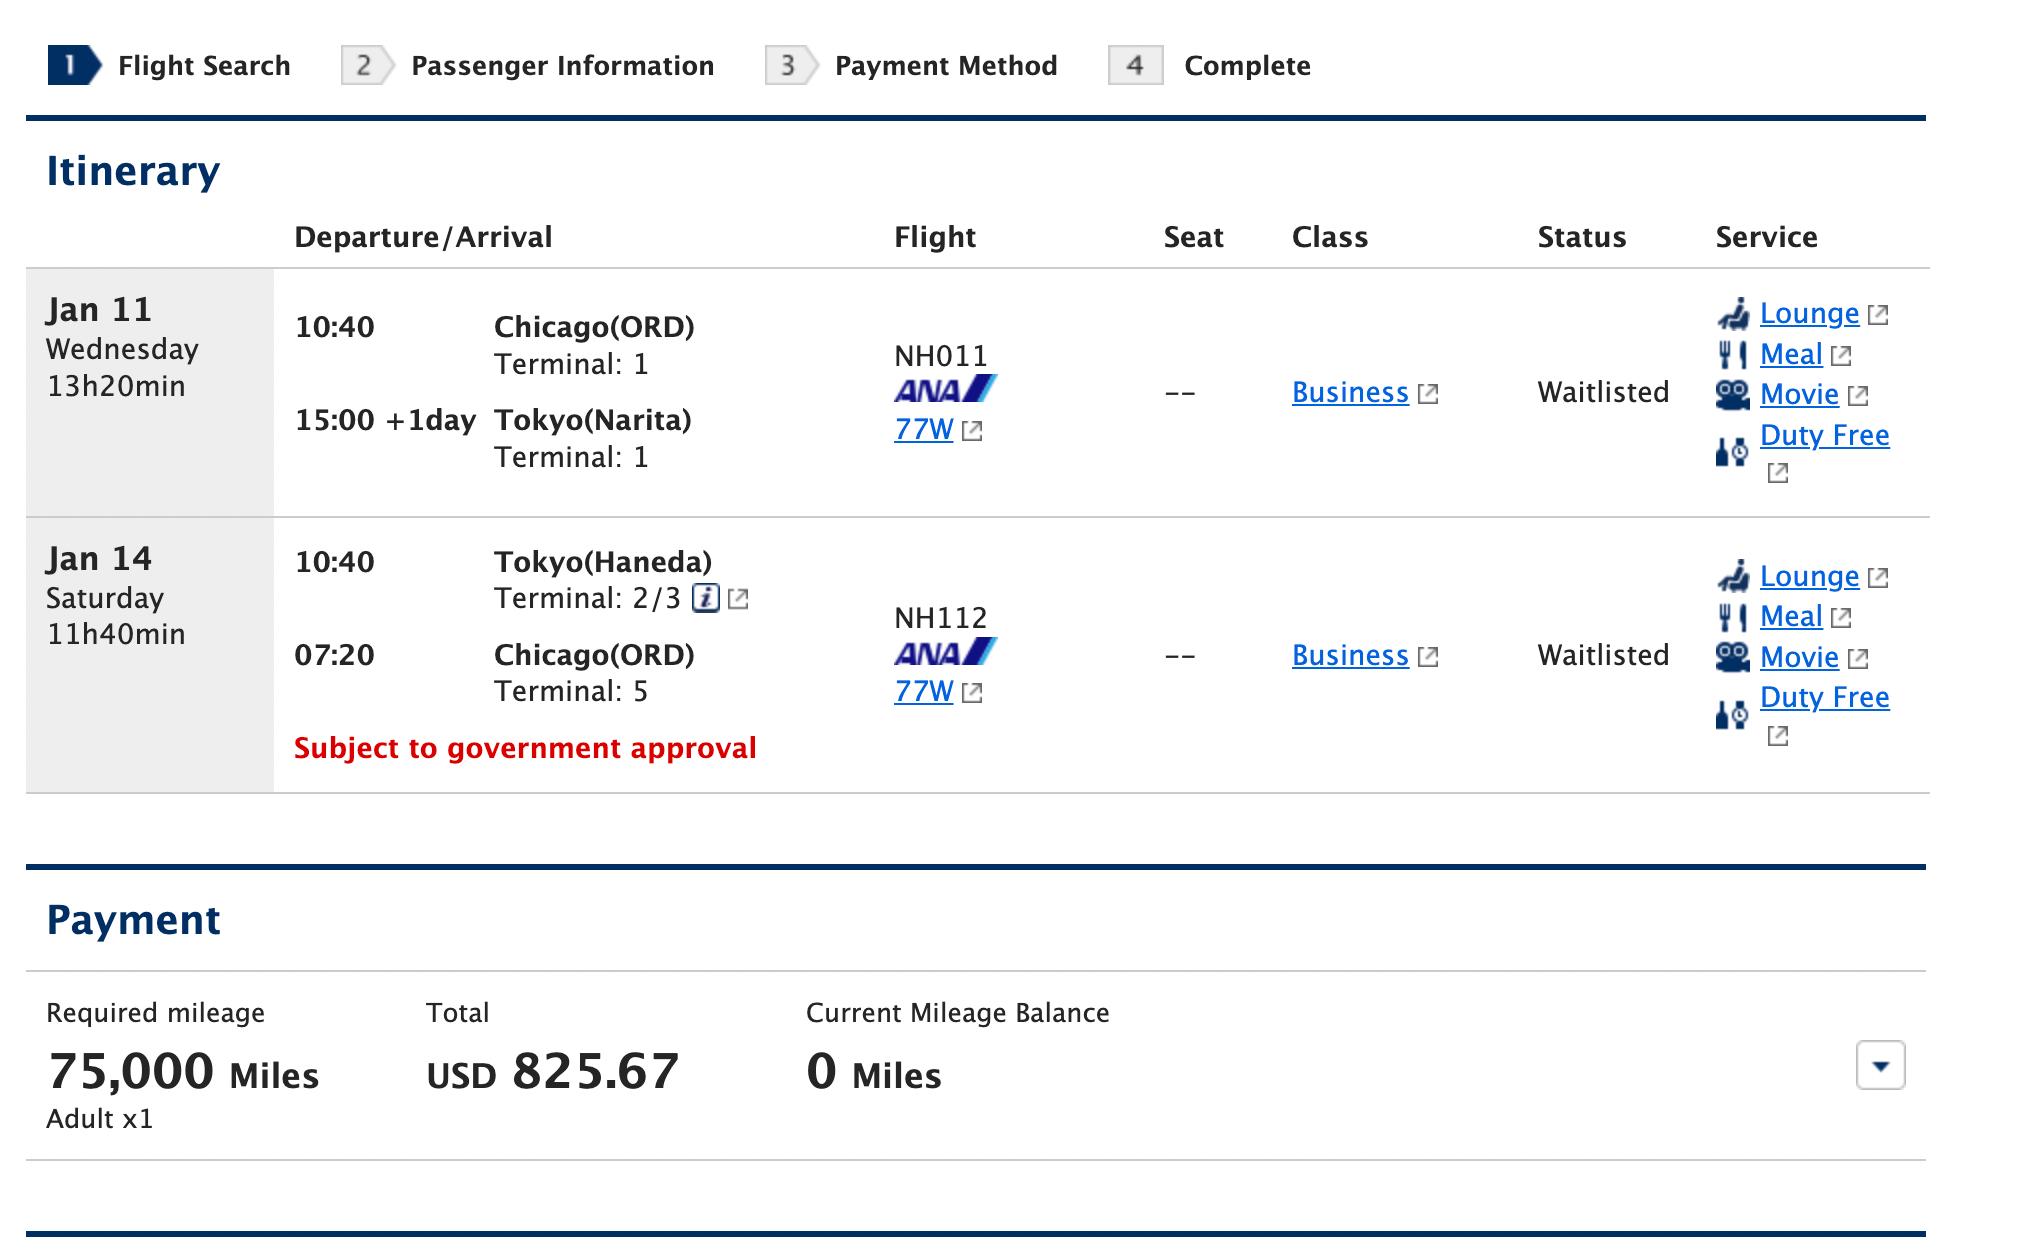This screenshot has width=2032, height=1256.
Task: Click the Movie camera icon for NH112
Action: [1733, 657]
